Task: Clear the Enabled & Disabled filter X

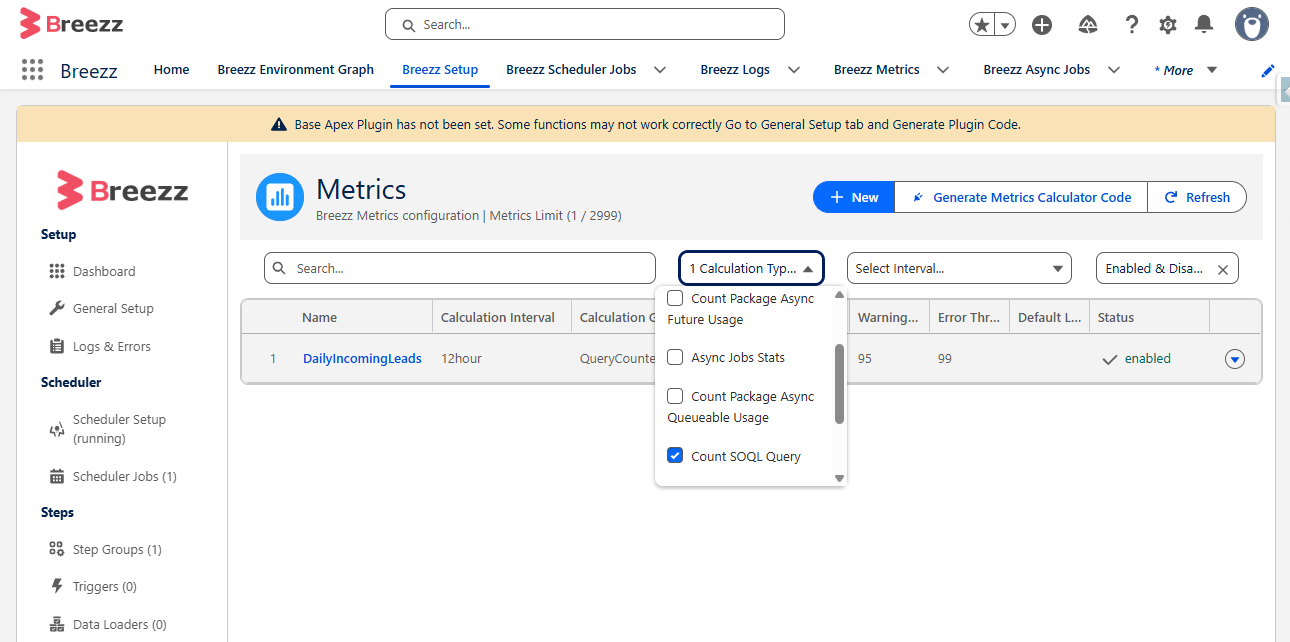Action: pos(1223,269)
